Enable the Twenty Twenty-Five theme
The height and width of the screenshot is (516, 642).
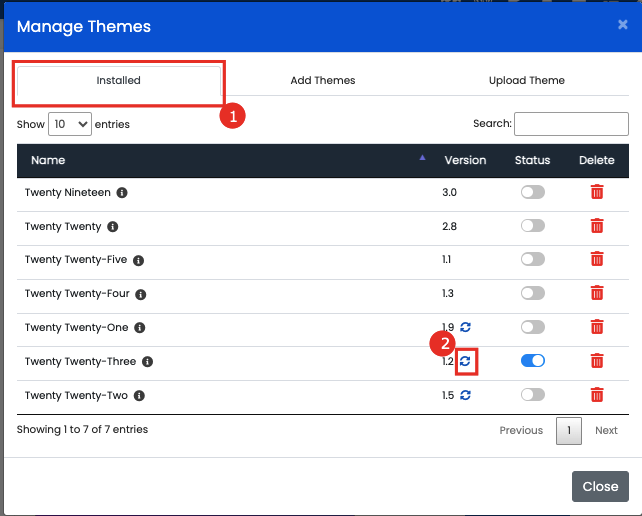click(x=533, y=259)
